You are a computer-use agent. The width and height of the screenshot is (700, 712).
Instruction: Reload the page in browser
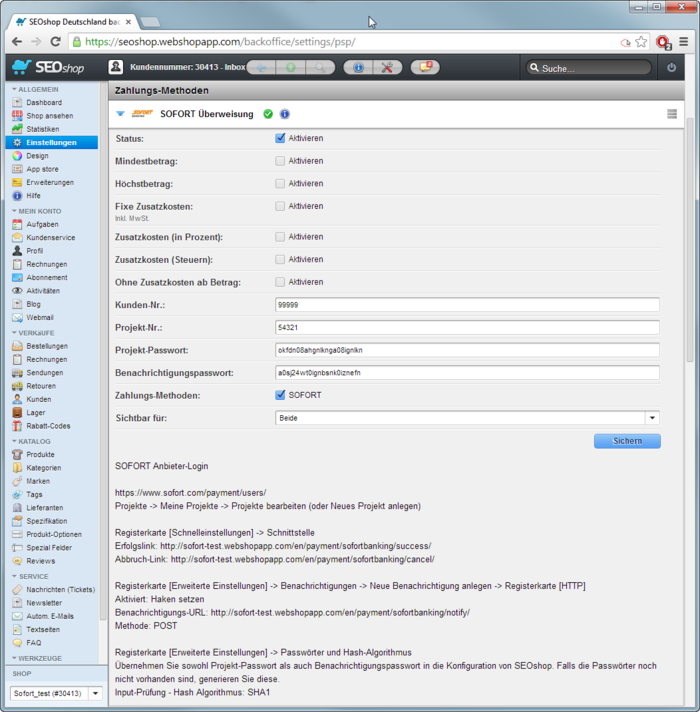[x=56, y=42]
